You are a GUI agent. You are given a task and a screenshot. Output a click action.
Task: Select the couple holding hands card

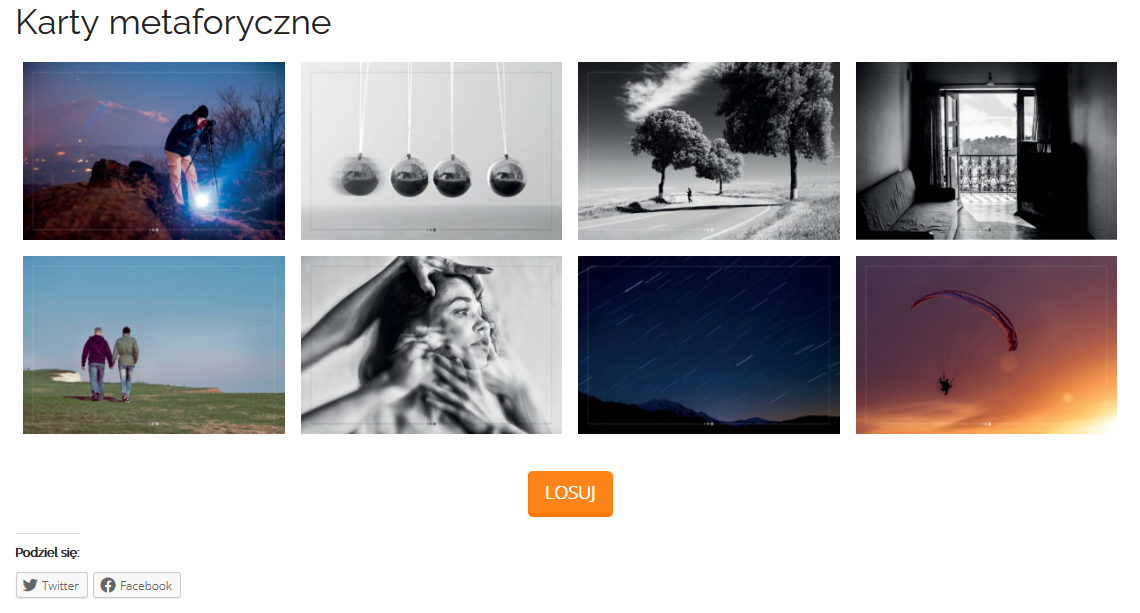[x=153, y=345]
